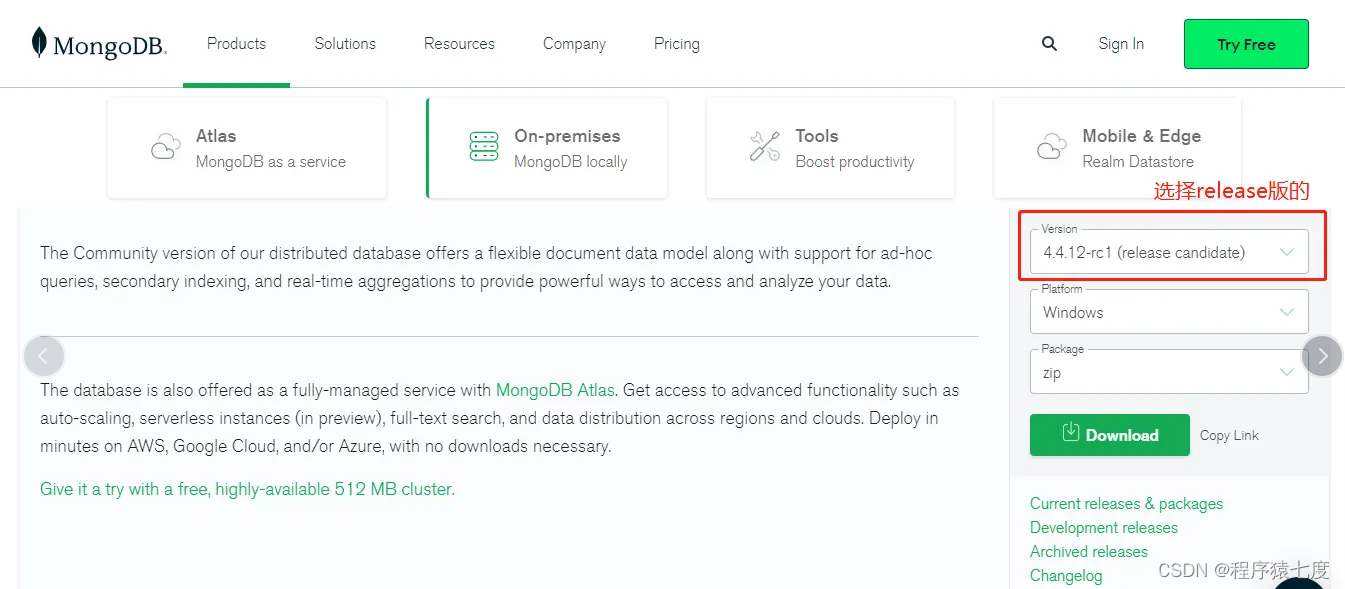Click the left carousel arrow
This screenshot has height=589, width=1345.
(x=44, y=355)
